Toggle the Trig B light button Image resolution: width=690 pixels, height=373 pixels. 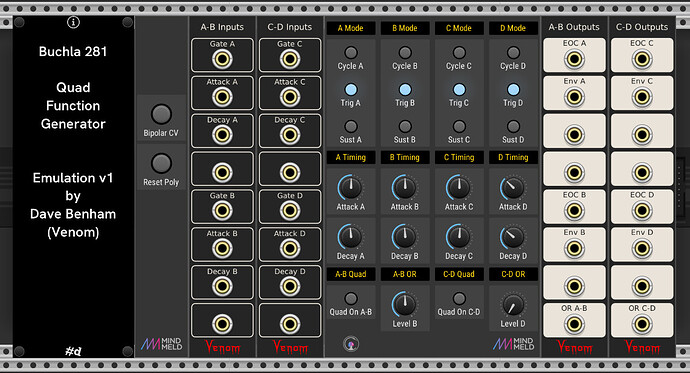coord(405,90)
